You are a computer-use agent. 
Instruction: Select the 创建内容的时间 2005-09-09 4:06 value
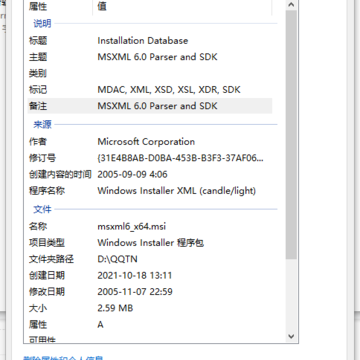pyautogui.click(x=132, y=174)
